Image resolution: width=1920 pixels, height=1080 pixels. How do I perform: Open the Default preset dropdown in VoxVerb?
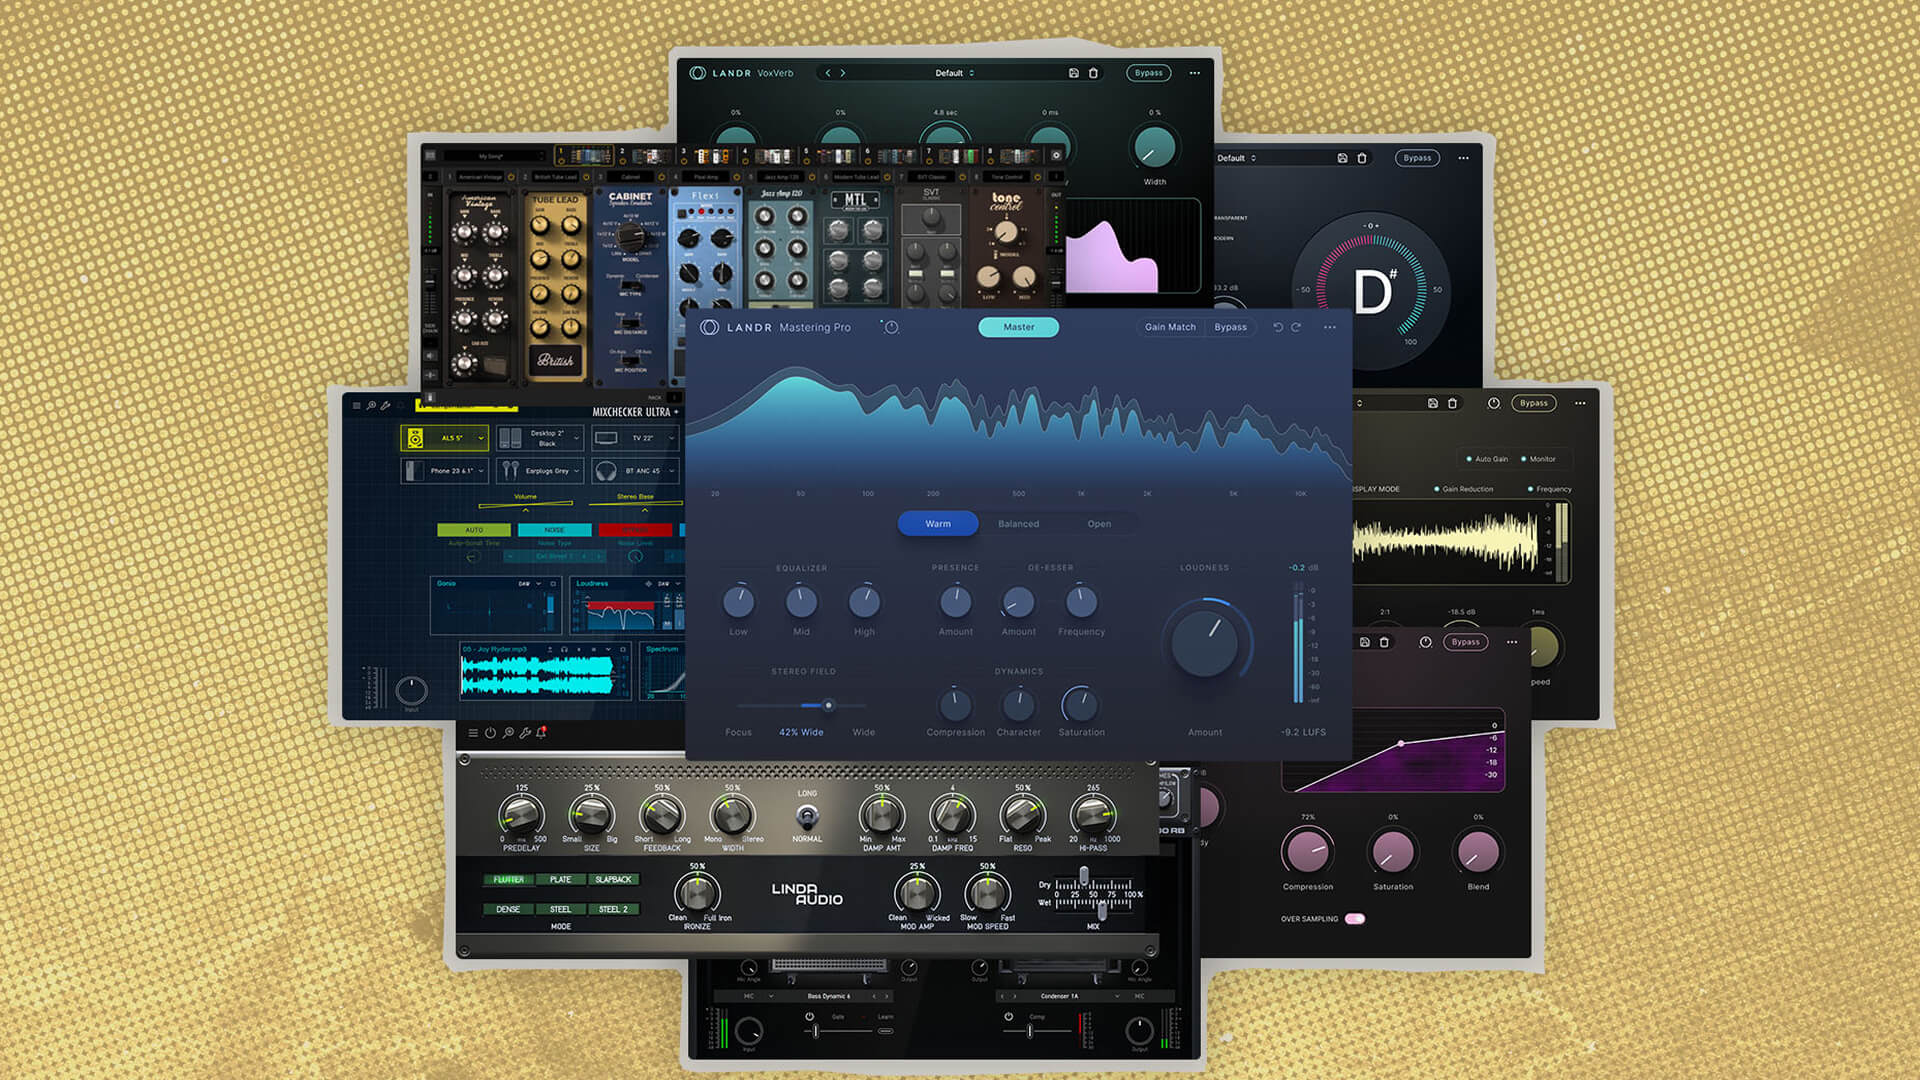[954, 73]
